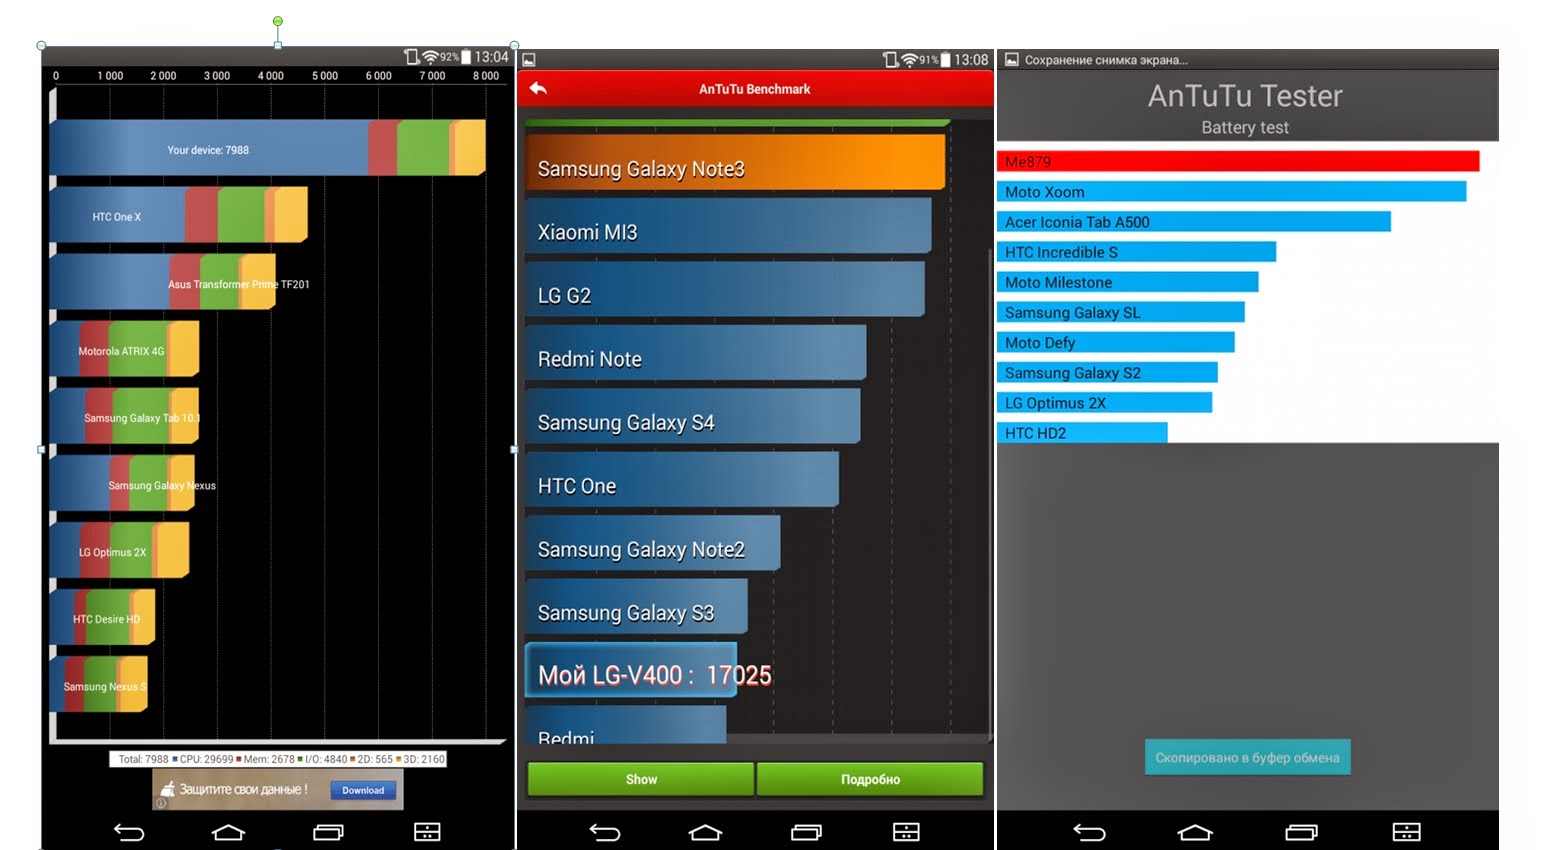Tap Android back button in left screenshot
The height and width of the screenshot is (850, 1553).
[129, 832]
